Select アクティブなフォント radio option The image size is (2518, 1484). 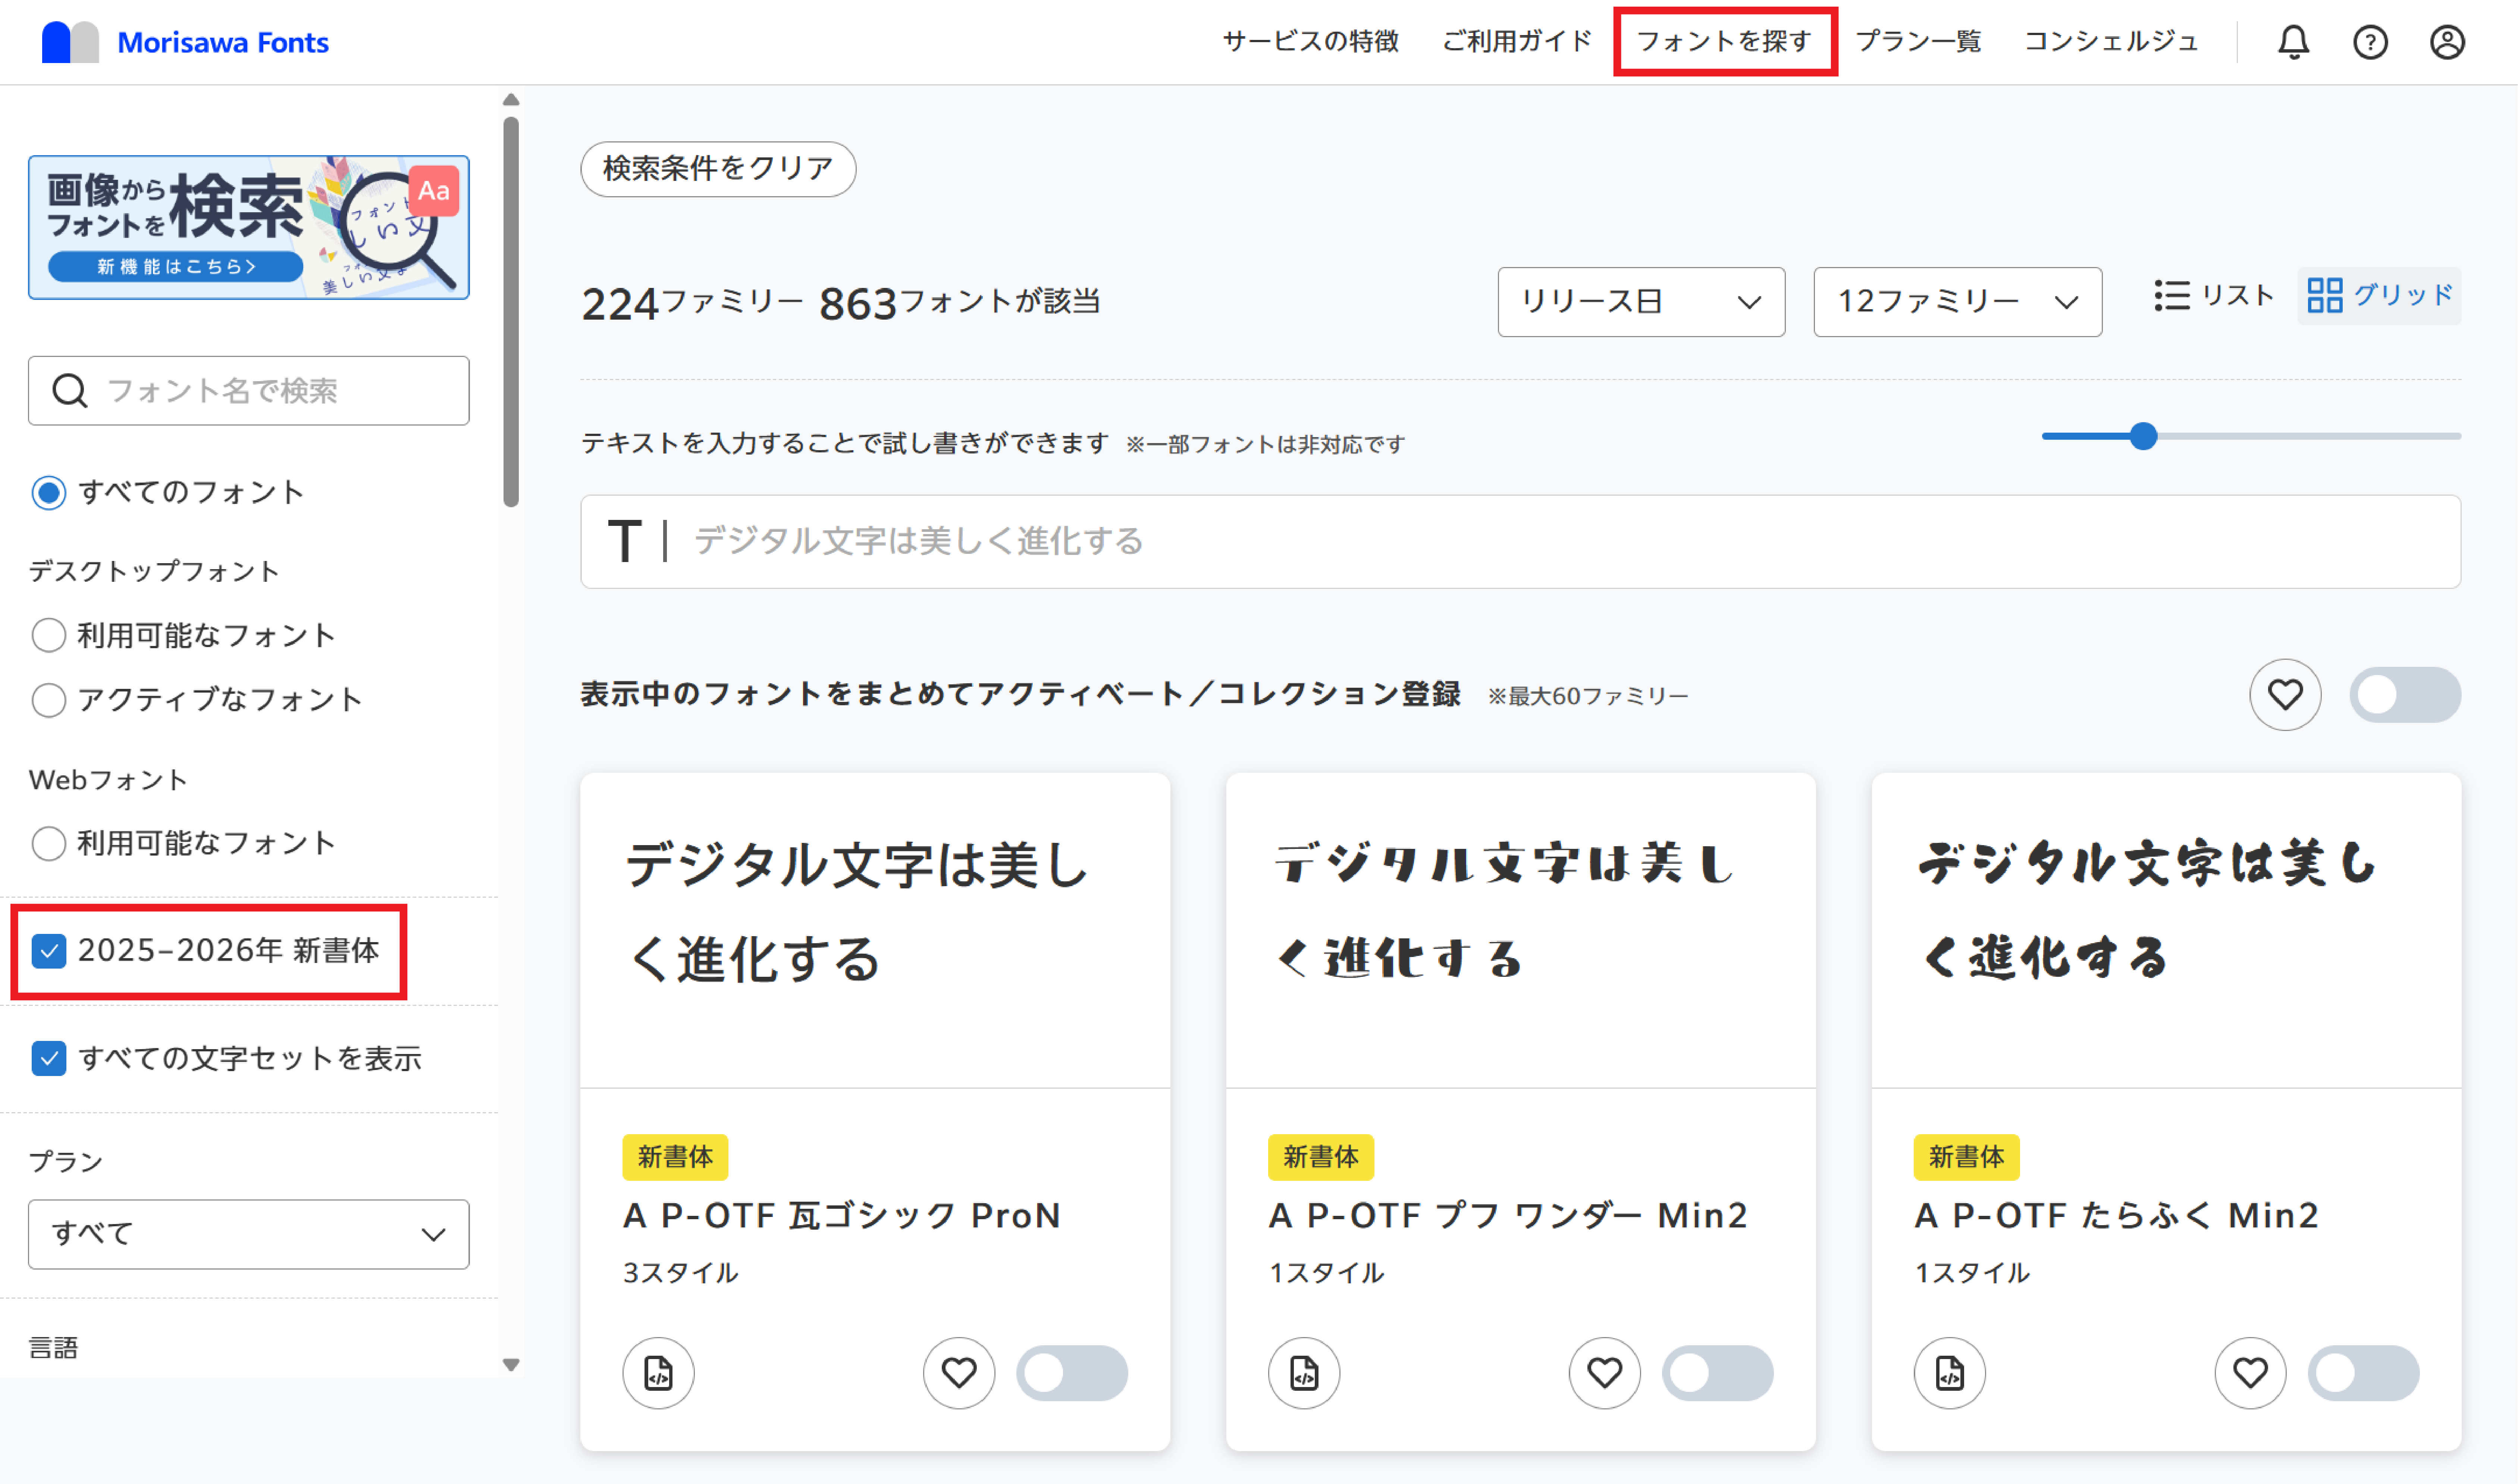[x=49, y=700]
